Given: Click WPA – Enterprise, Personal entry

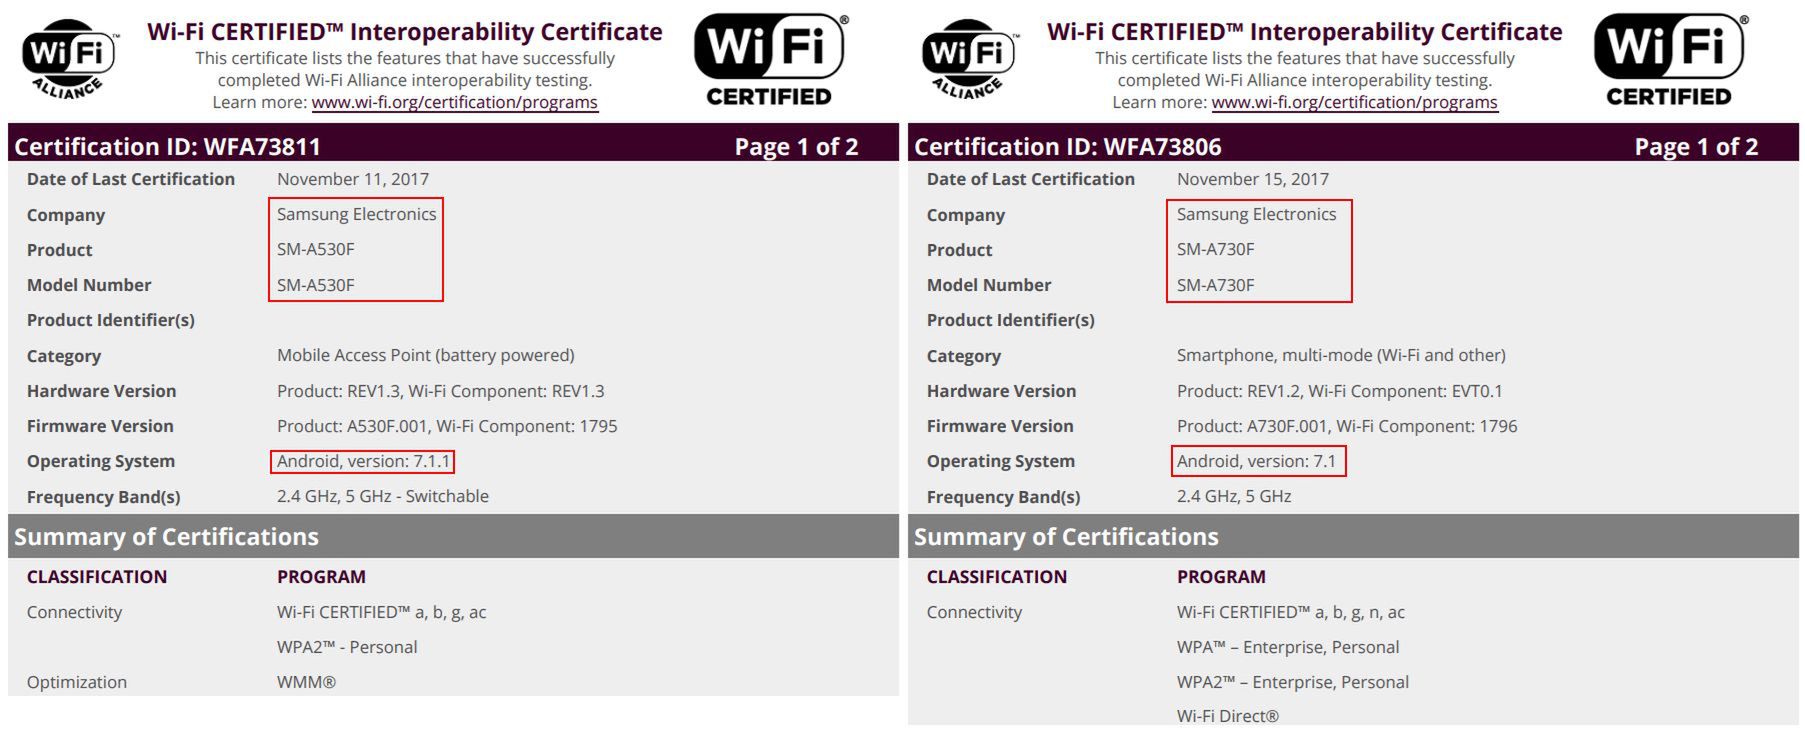Looking at the screenshot, I should (x=1288, y=647).
